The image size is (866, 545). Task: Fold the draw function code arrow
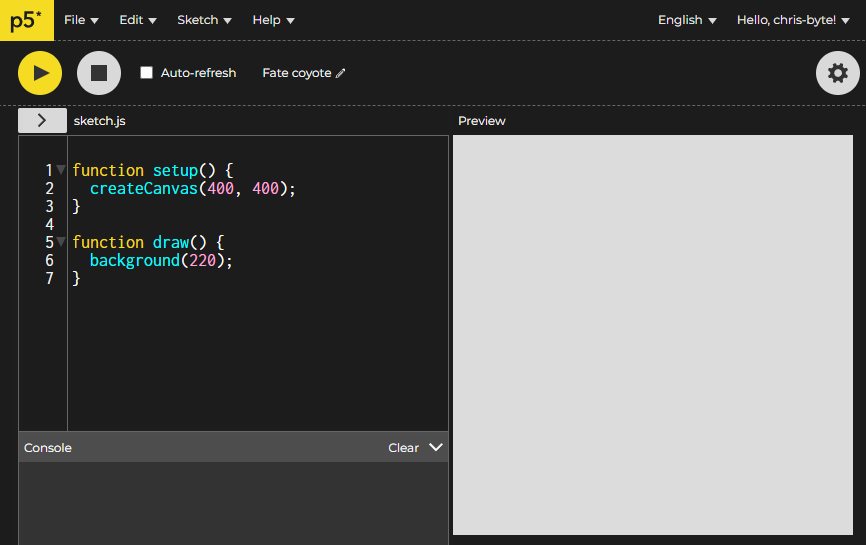tap(61, 242)
